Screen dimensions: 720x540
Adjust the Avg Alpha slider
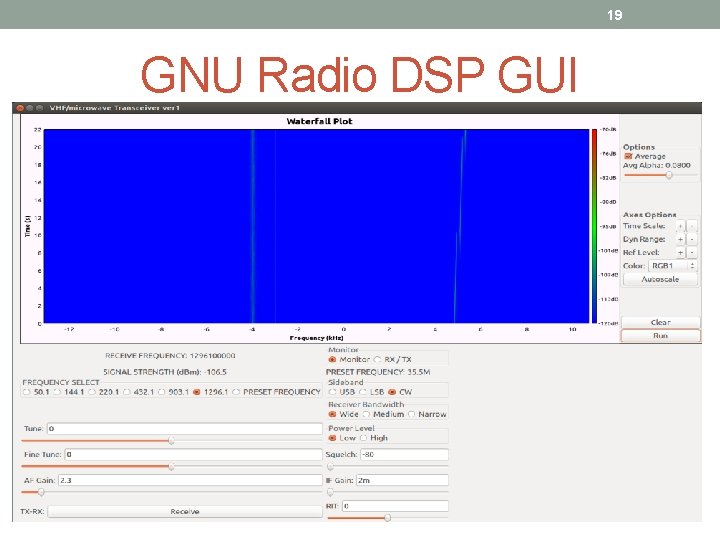click(669, 175)
